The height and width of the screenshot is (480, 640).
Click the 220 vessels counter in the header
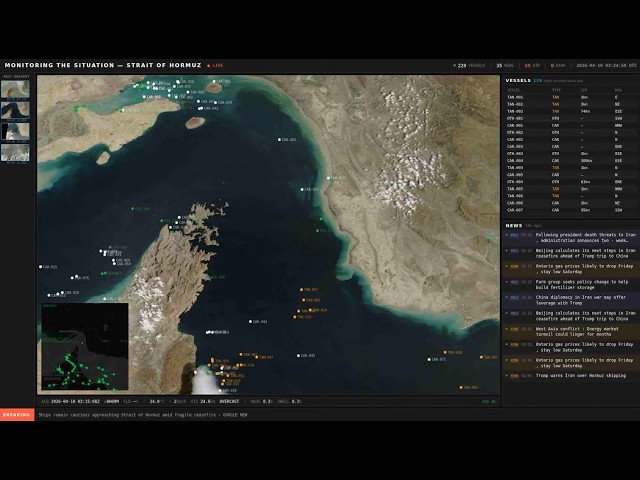[469, 66]
